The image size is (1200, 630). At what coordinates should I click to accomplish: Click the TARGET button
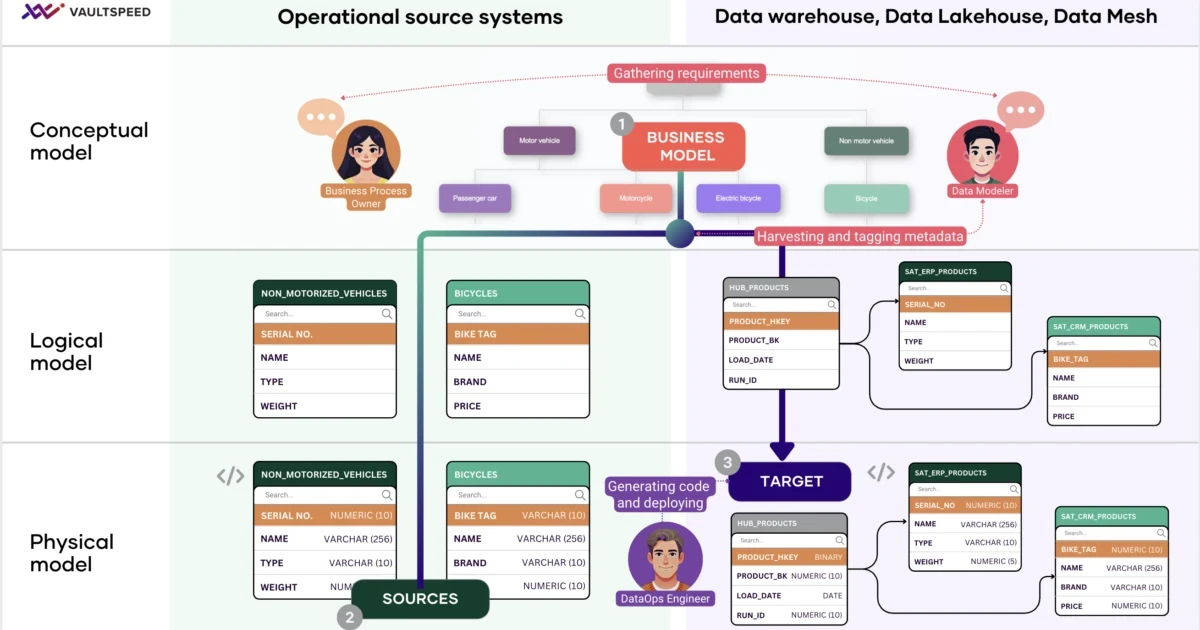(x=790, y=481)
